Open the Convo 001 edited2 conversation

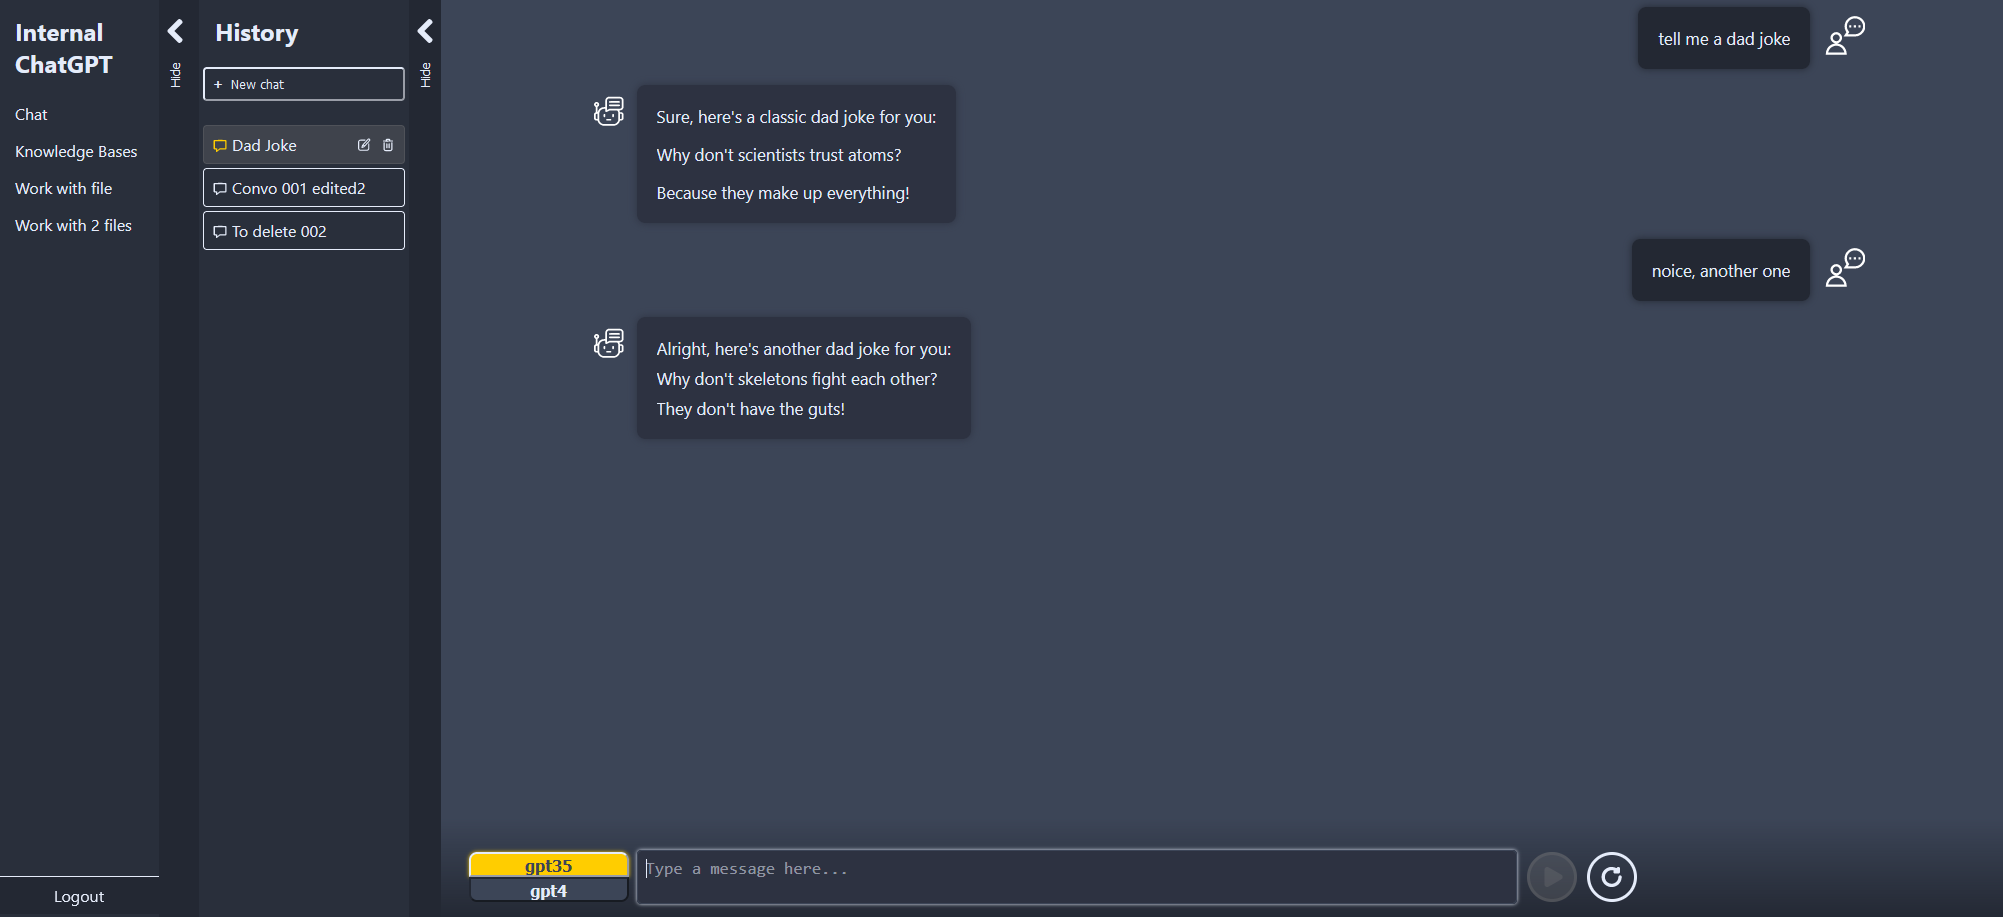point(304,188)
